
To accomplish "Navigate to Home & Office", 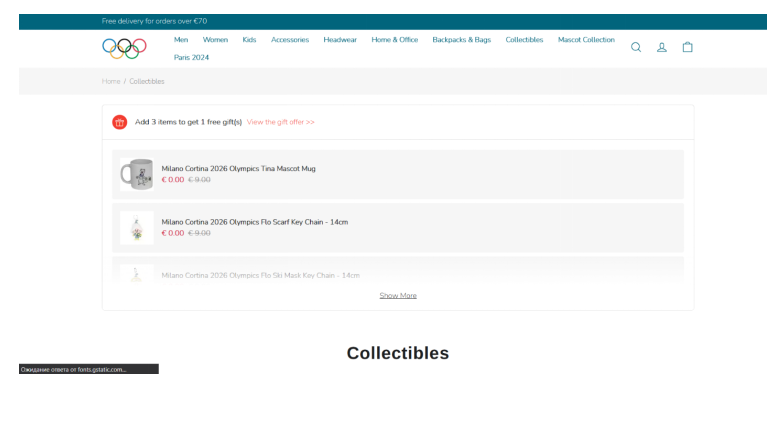I will [395, 40].
